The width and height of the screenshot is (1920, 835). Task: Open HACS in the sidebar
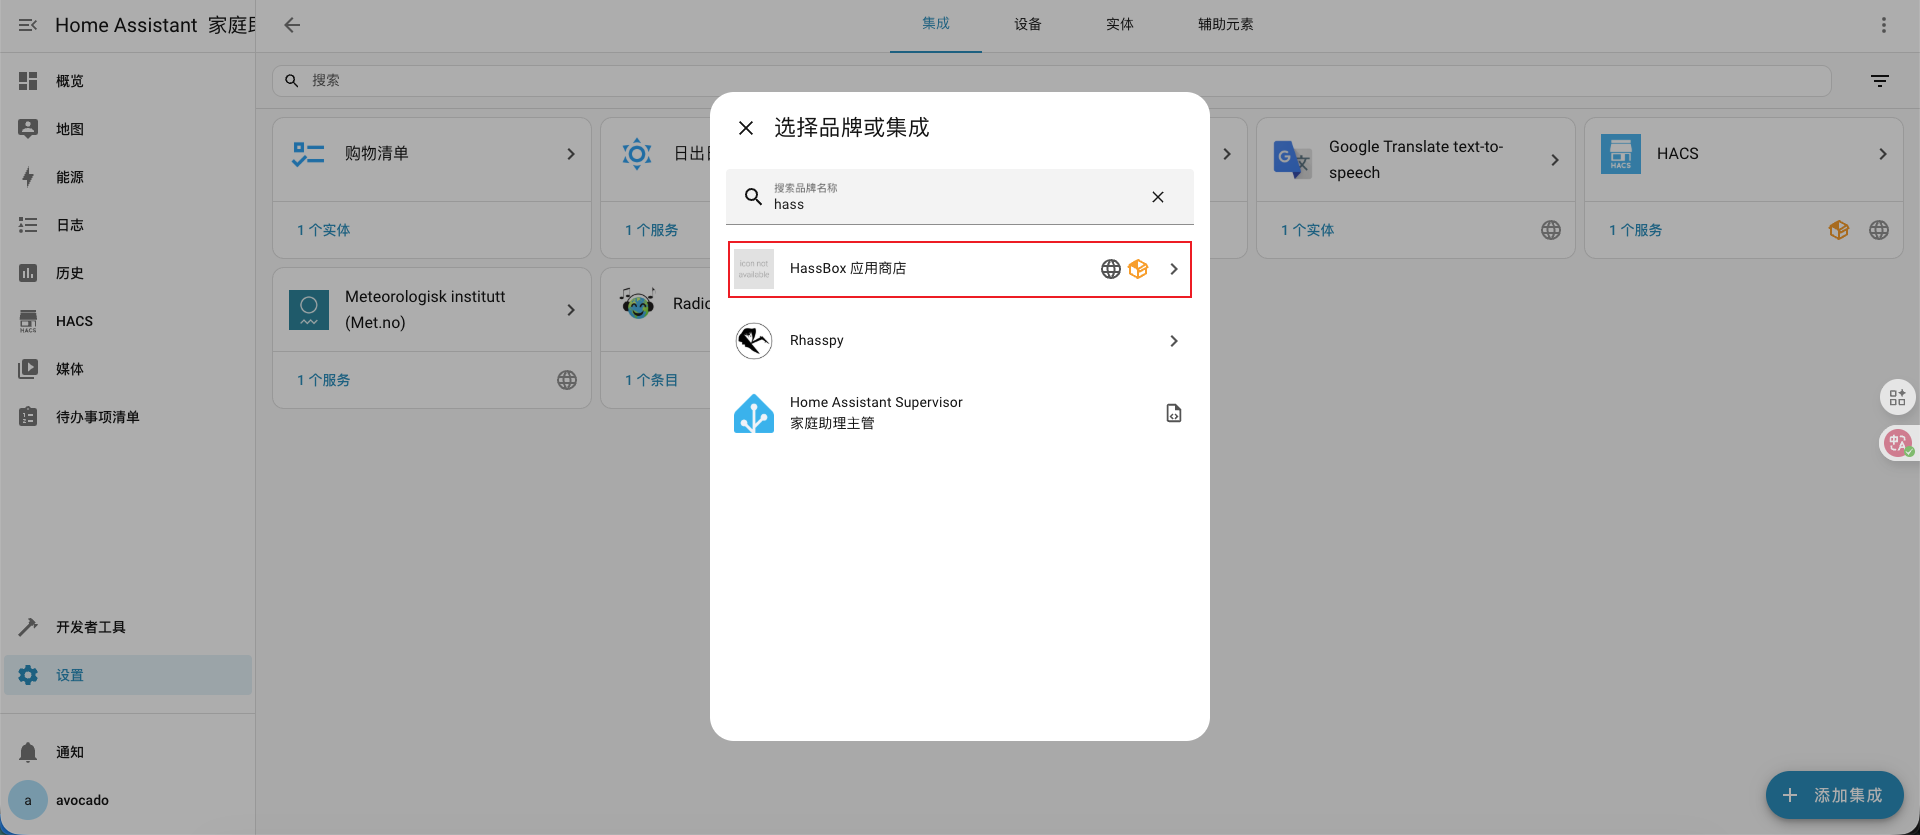pyautogui.click(x=74, y=321)
